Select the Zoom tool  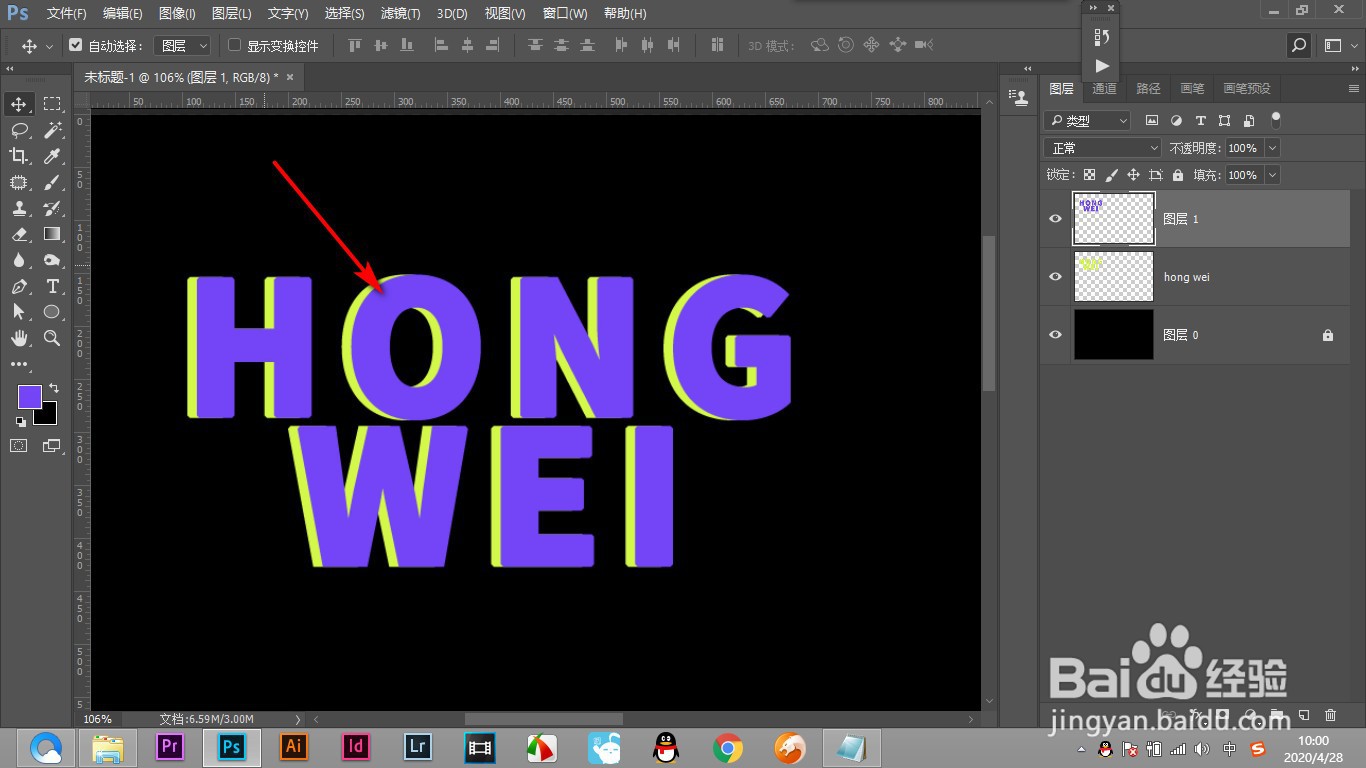tap(52, 338)
